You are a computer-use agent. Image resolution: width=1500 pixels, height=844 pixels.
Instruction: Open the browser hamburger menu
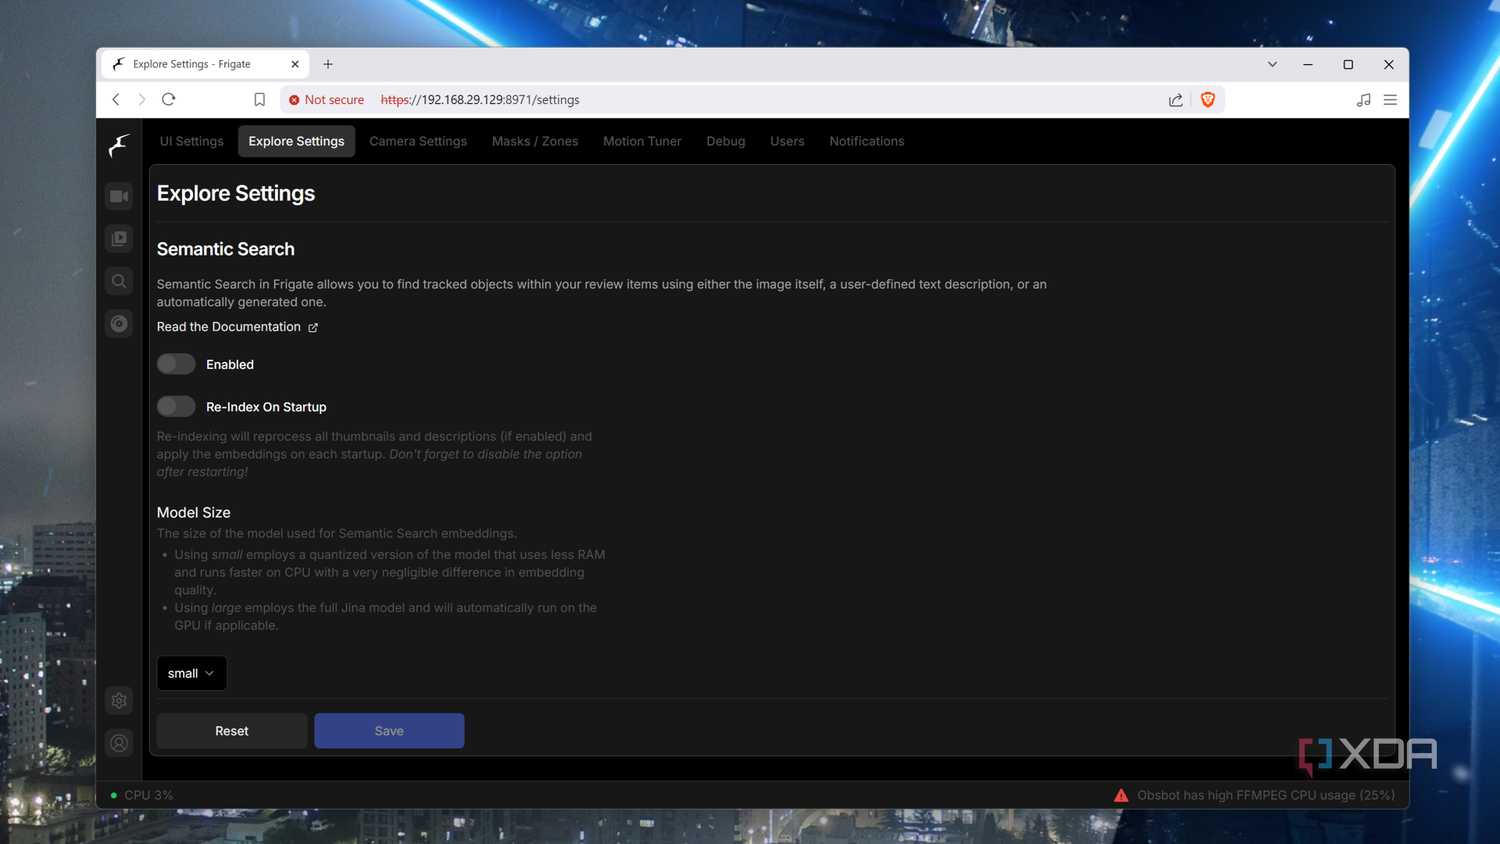[x=1390, y=100]
